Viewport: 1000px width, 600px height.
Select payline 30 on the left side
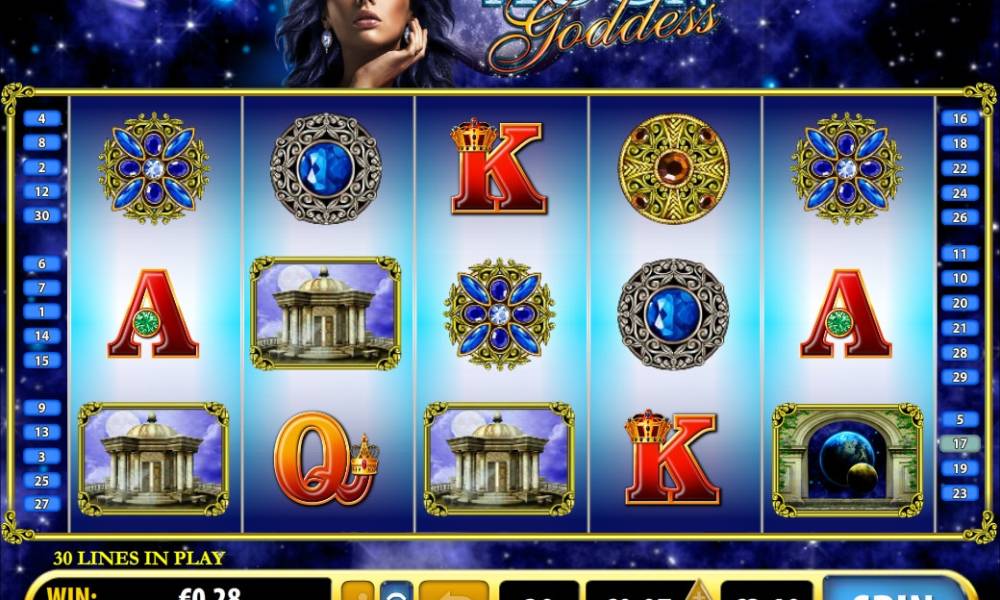pyautogui.click(x=41, y=216)
